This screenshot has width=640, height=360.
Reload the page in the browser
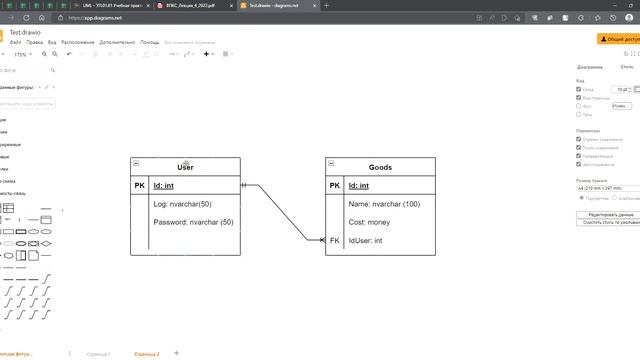[x=27, y=18]
